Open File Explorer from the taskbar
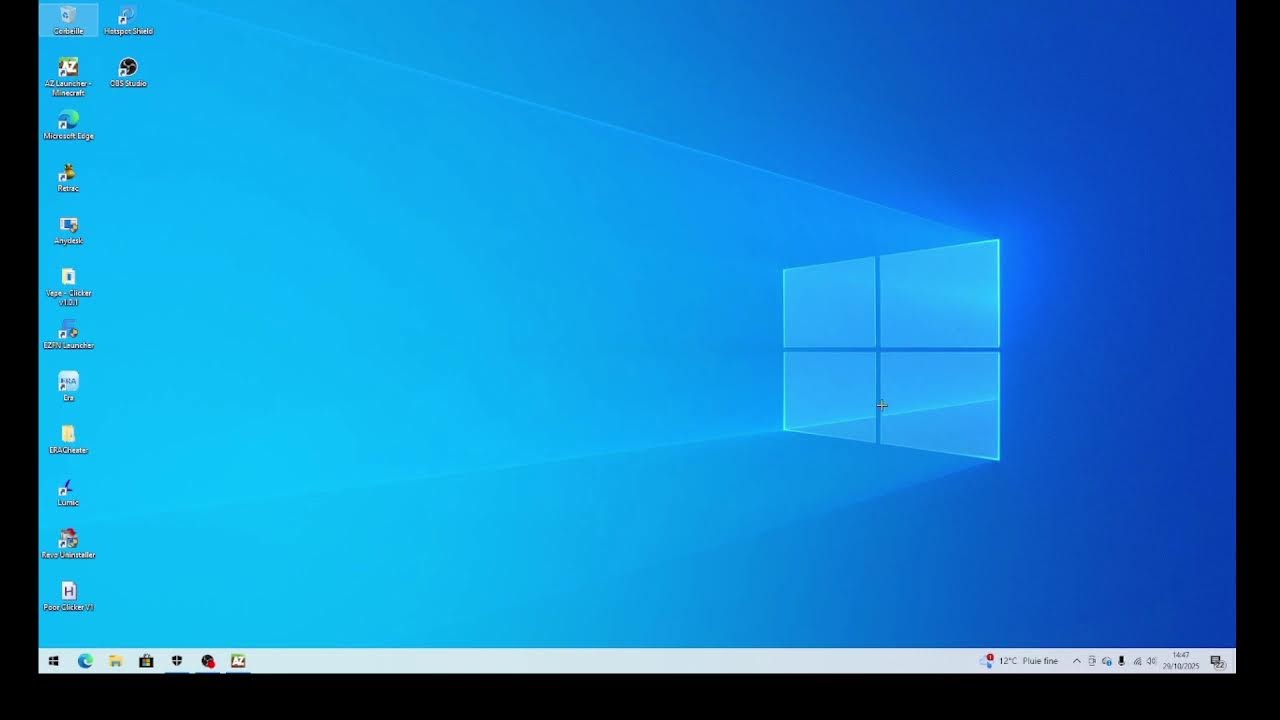The height and width of the screenshot is (720, 1280). pos(116,661)
